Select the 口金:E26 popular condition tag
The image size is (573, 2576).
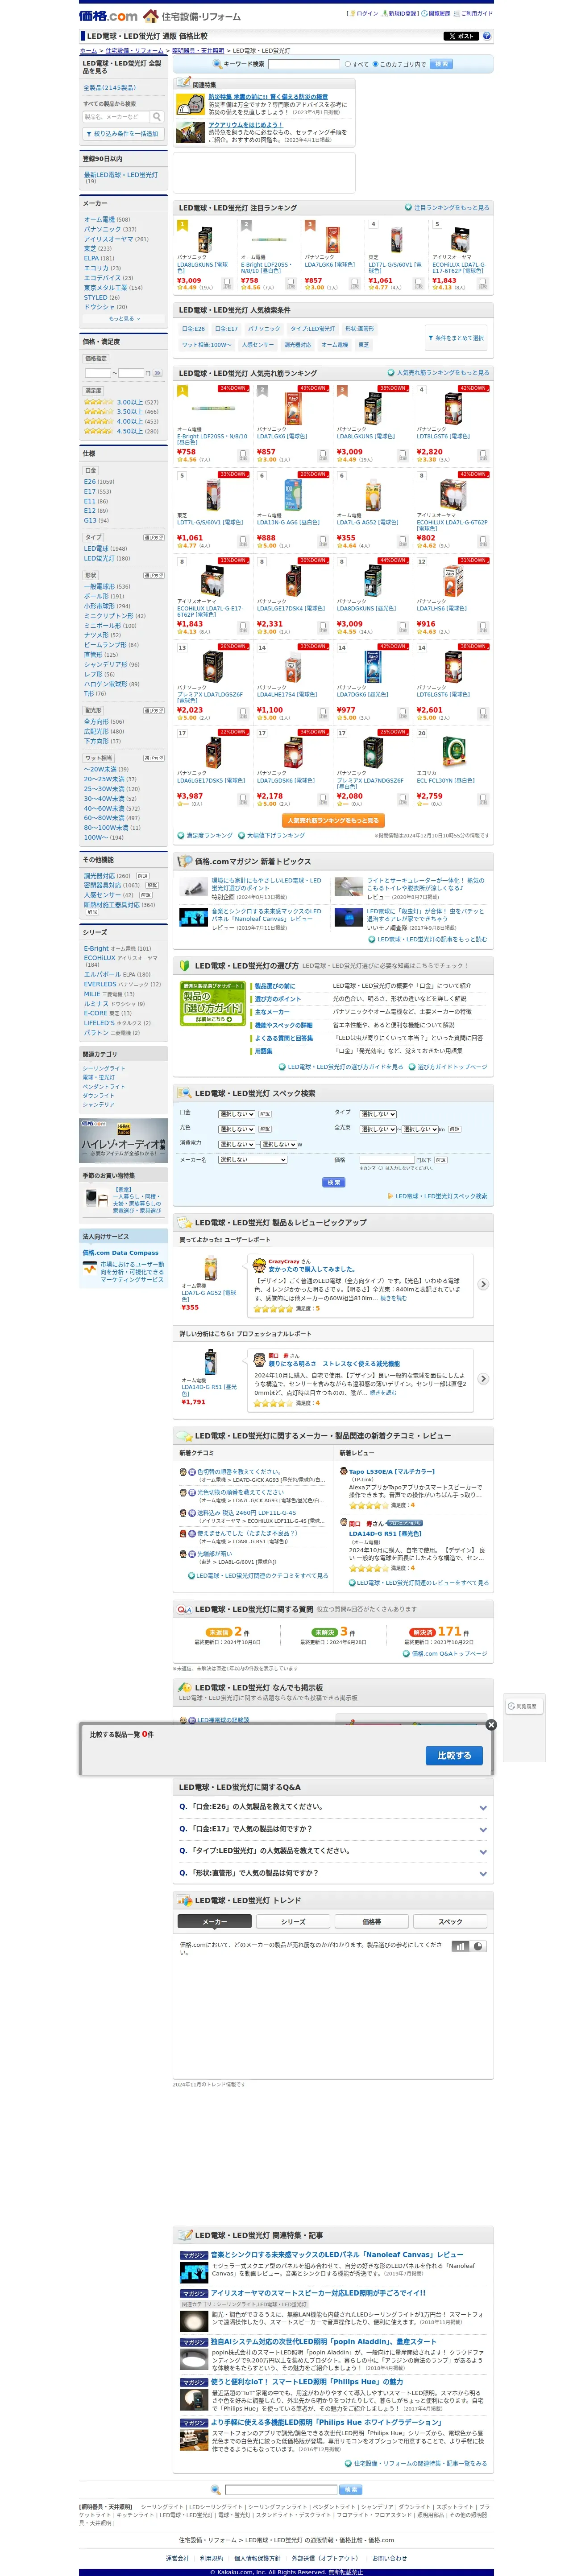pos(193,329)
